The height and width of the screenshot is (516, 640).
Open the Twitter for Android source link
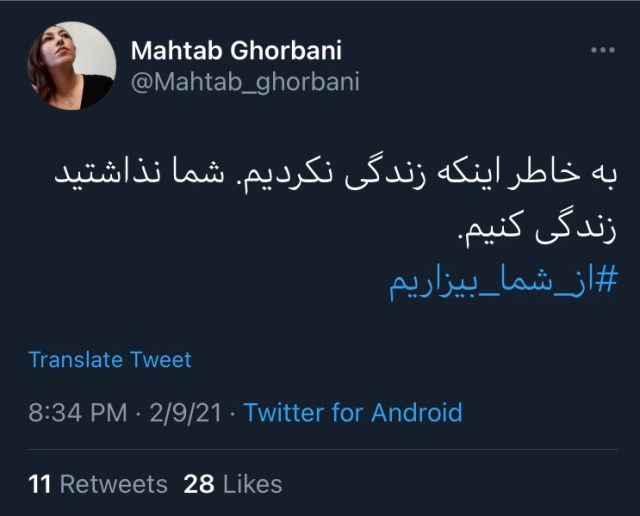click(x=353, y=412)
